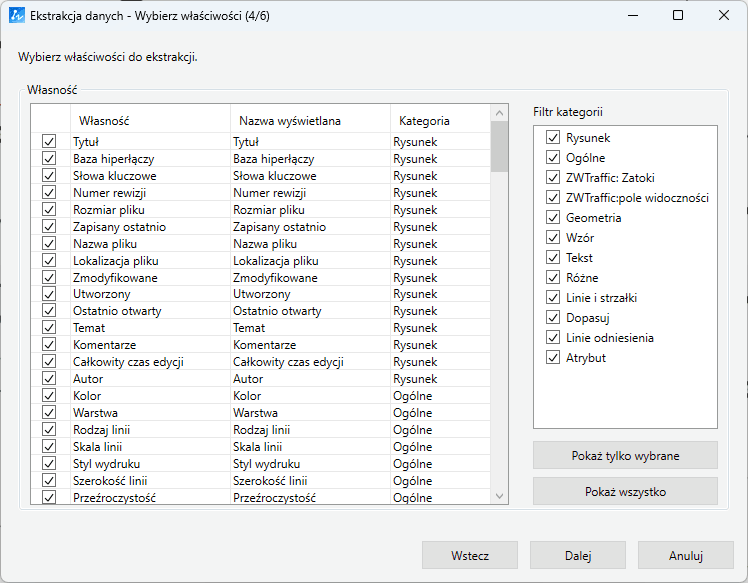Cancel with the Anuluj button
748x583 pixels.
point(686,555)
